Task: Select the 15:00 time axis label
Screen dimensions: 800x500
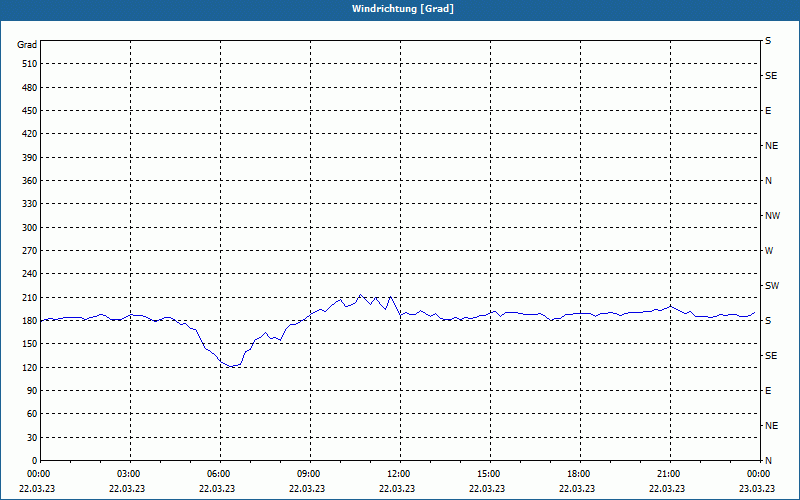Action: click(x=489, y=474)
